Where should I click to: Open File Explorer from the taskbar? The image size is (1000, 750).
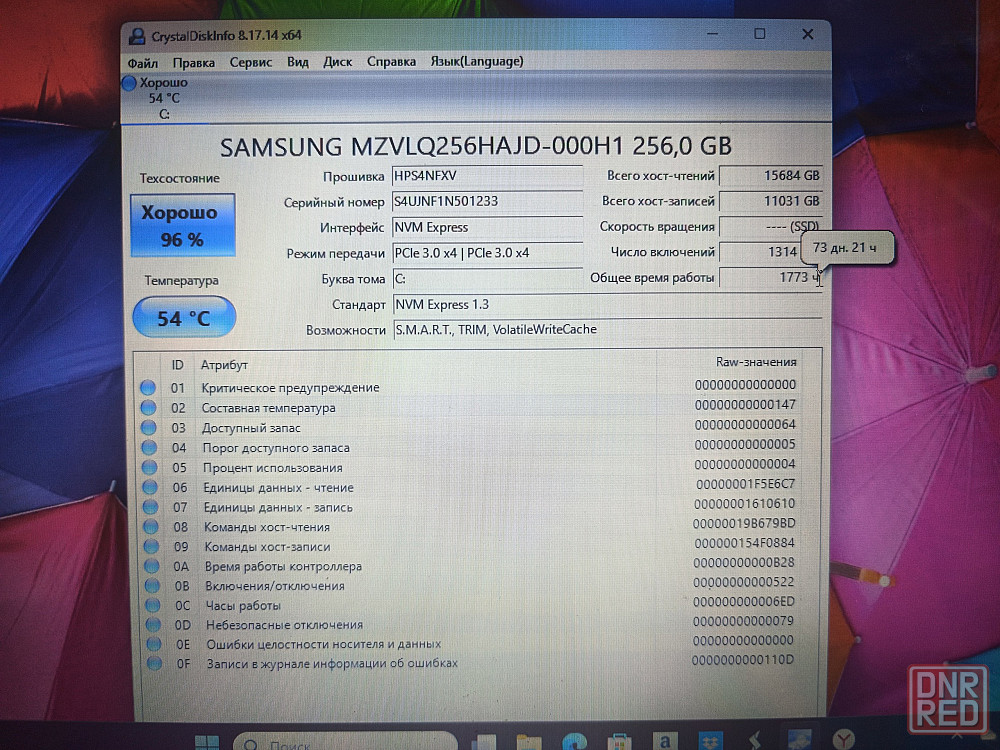[x=529, y=742]
